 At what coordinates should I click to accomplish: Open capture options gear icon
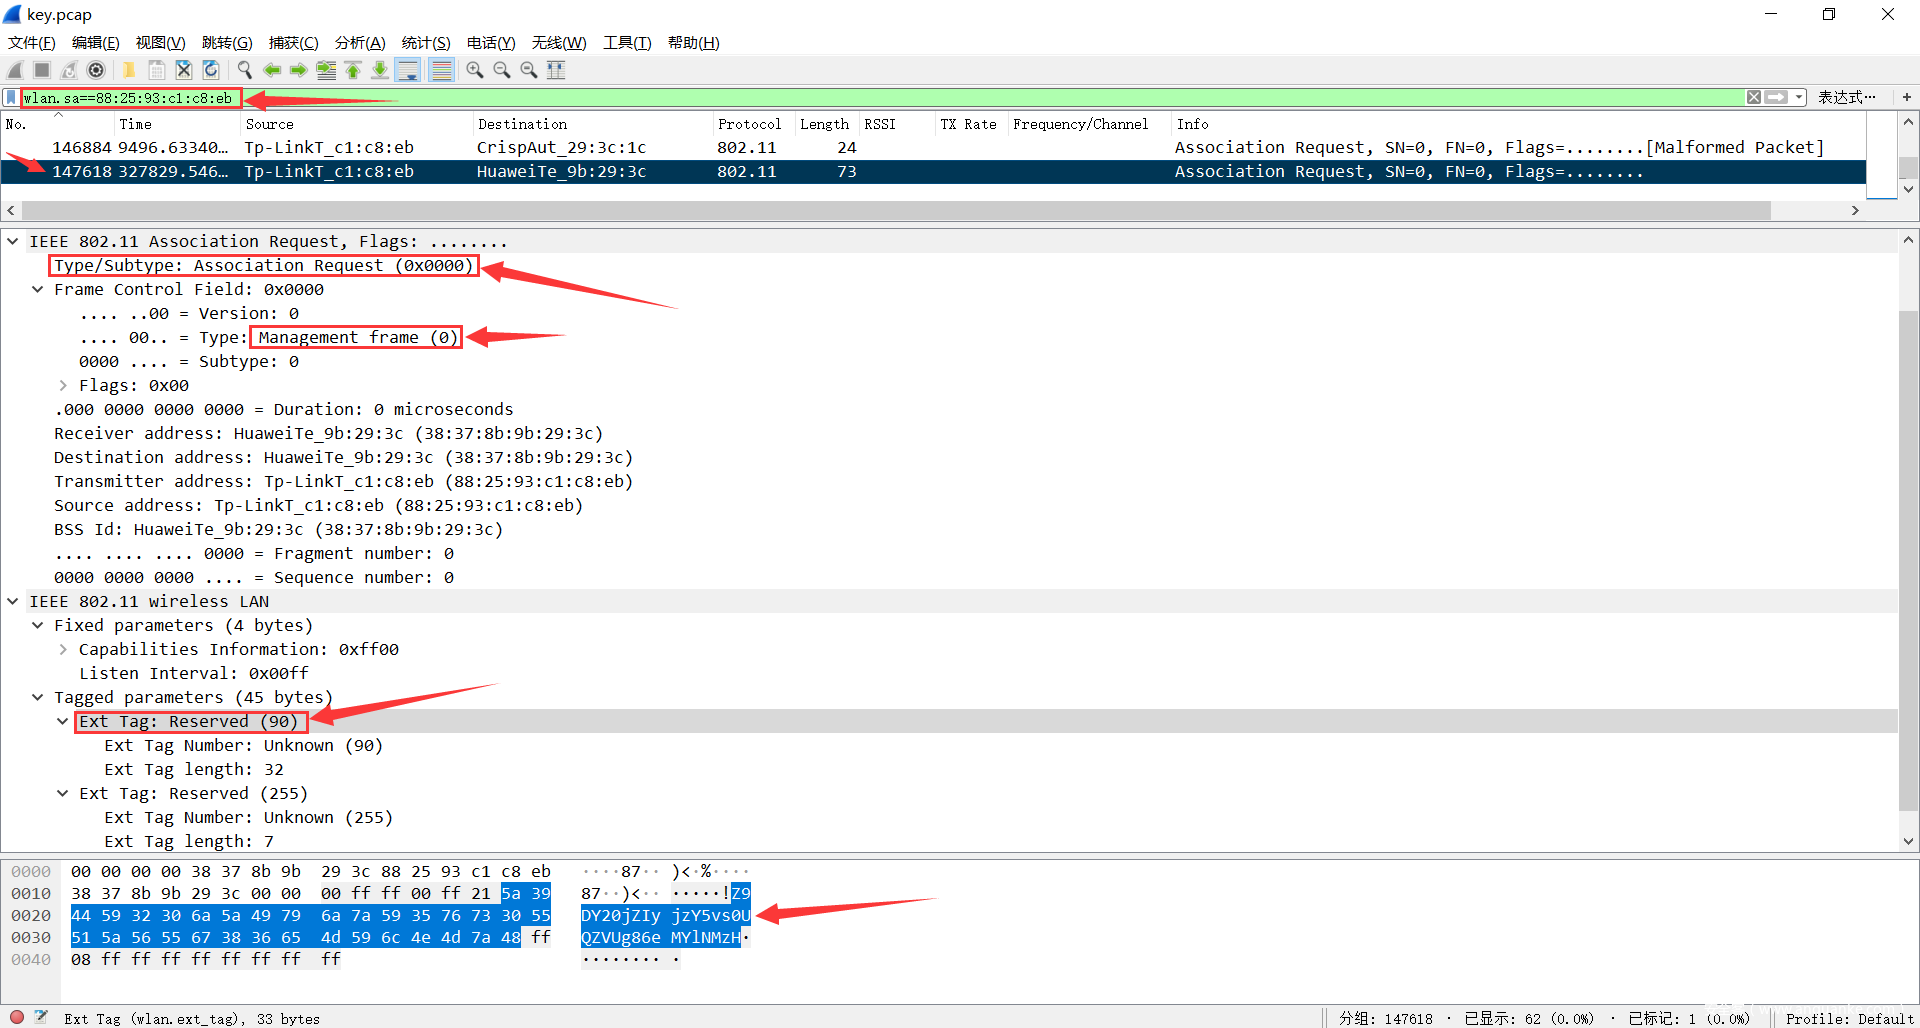[96, 70]
